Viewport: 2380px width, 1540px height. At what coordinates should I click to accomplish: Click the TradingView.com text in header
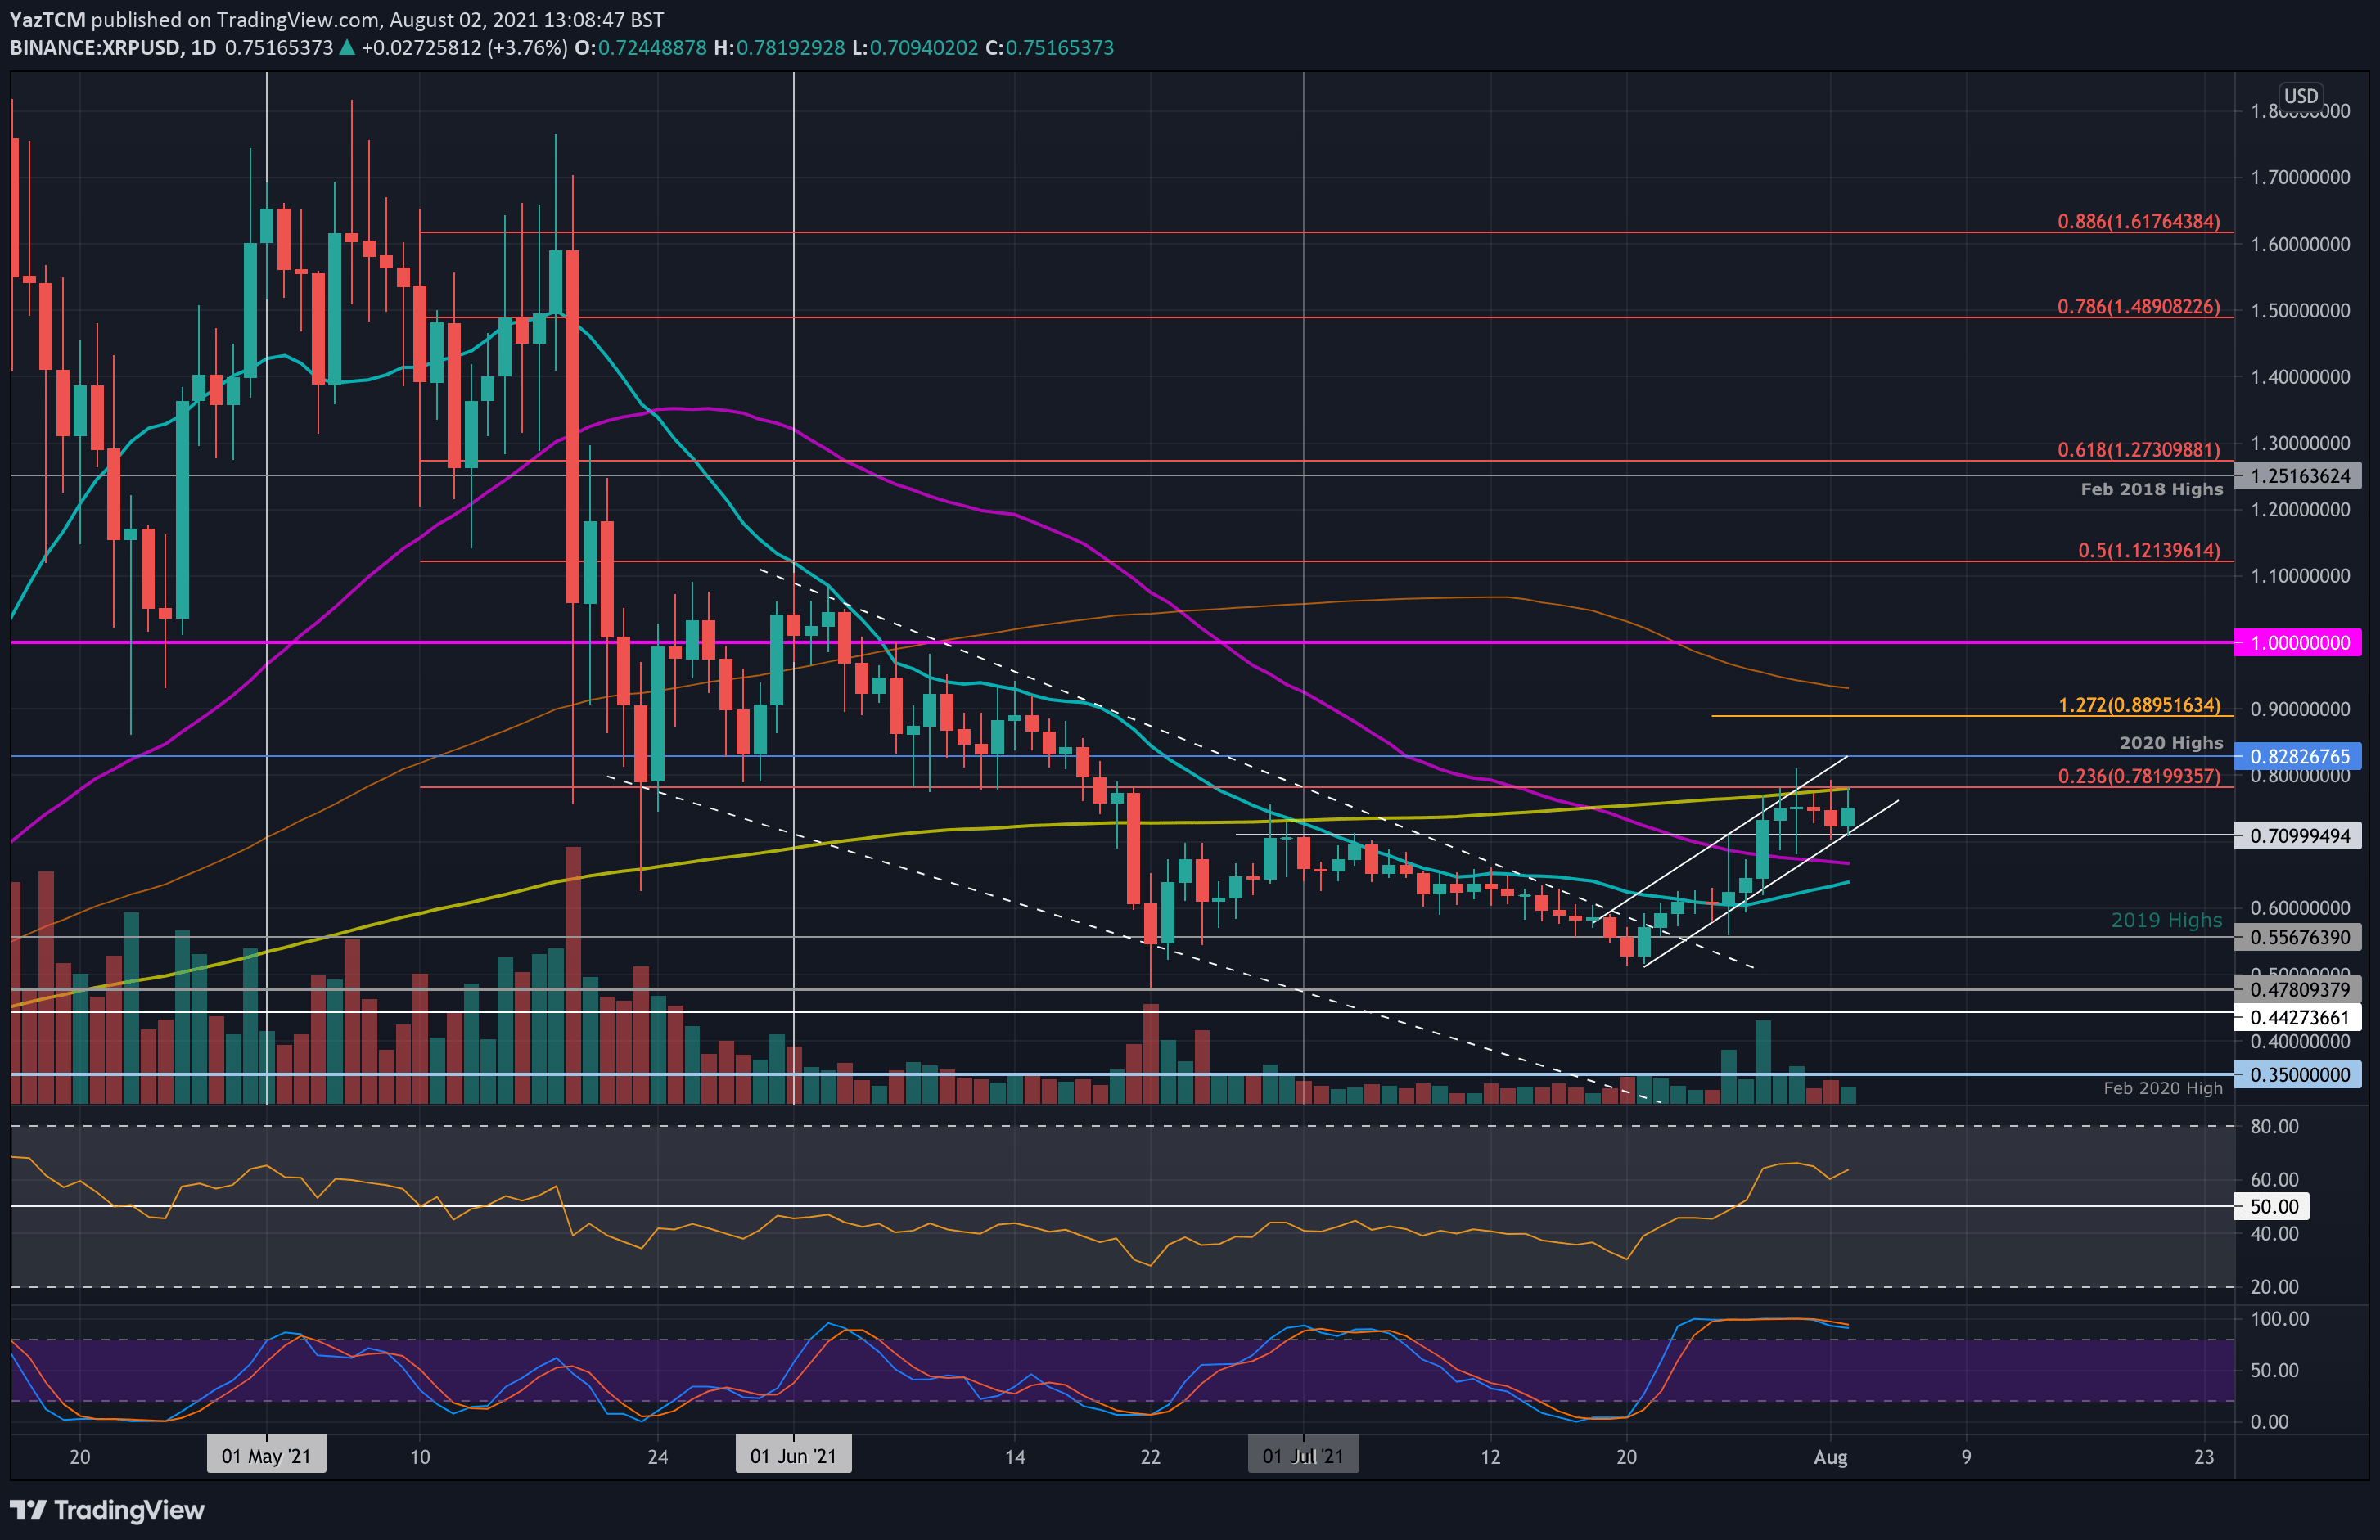point(297,19)
